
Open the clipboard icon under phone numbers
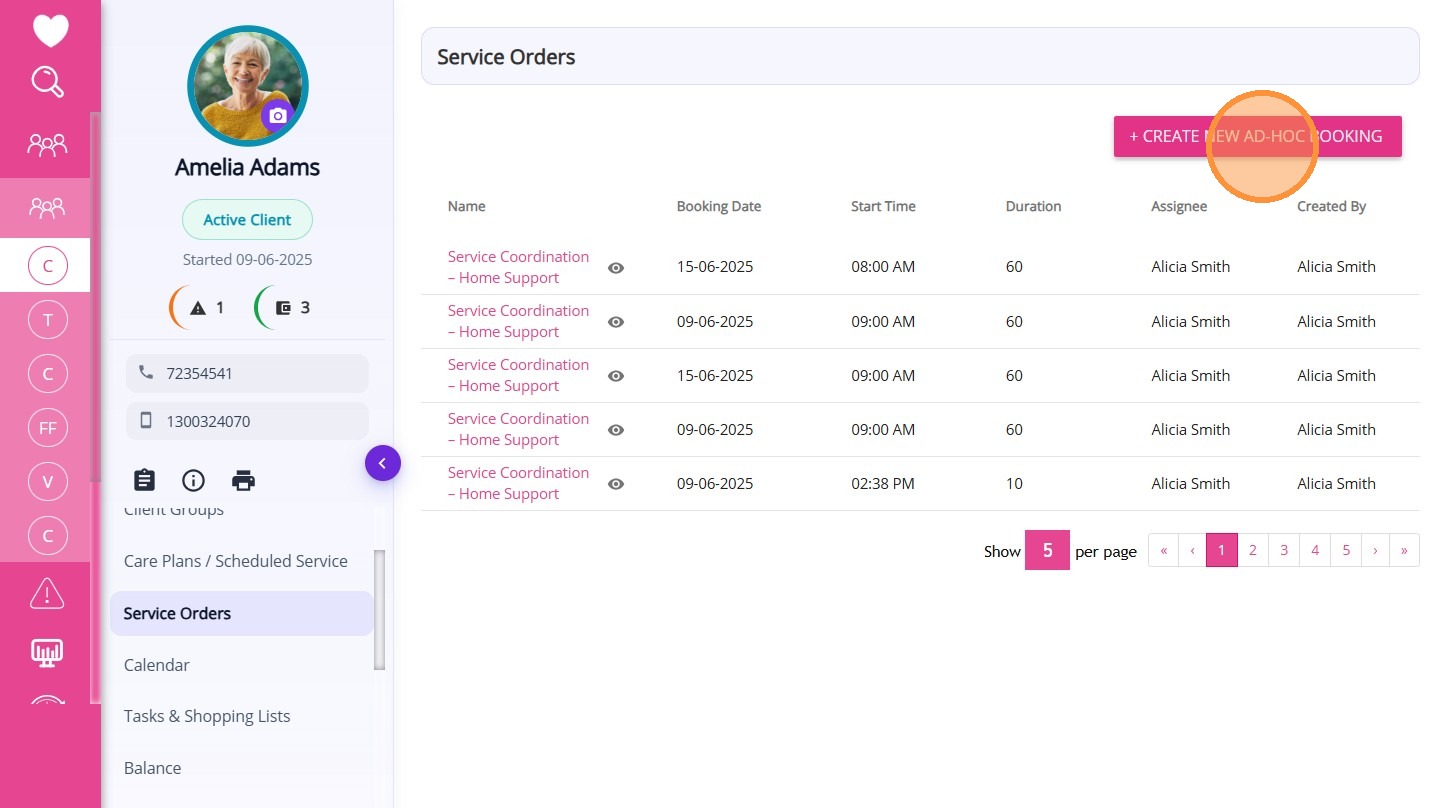[x=145, y=480]
